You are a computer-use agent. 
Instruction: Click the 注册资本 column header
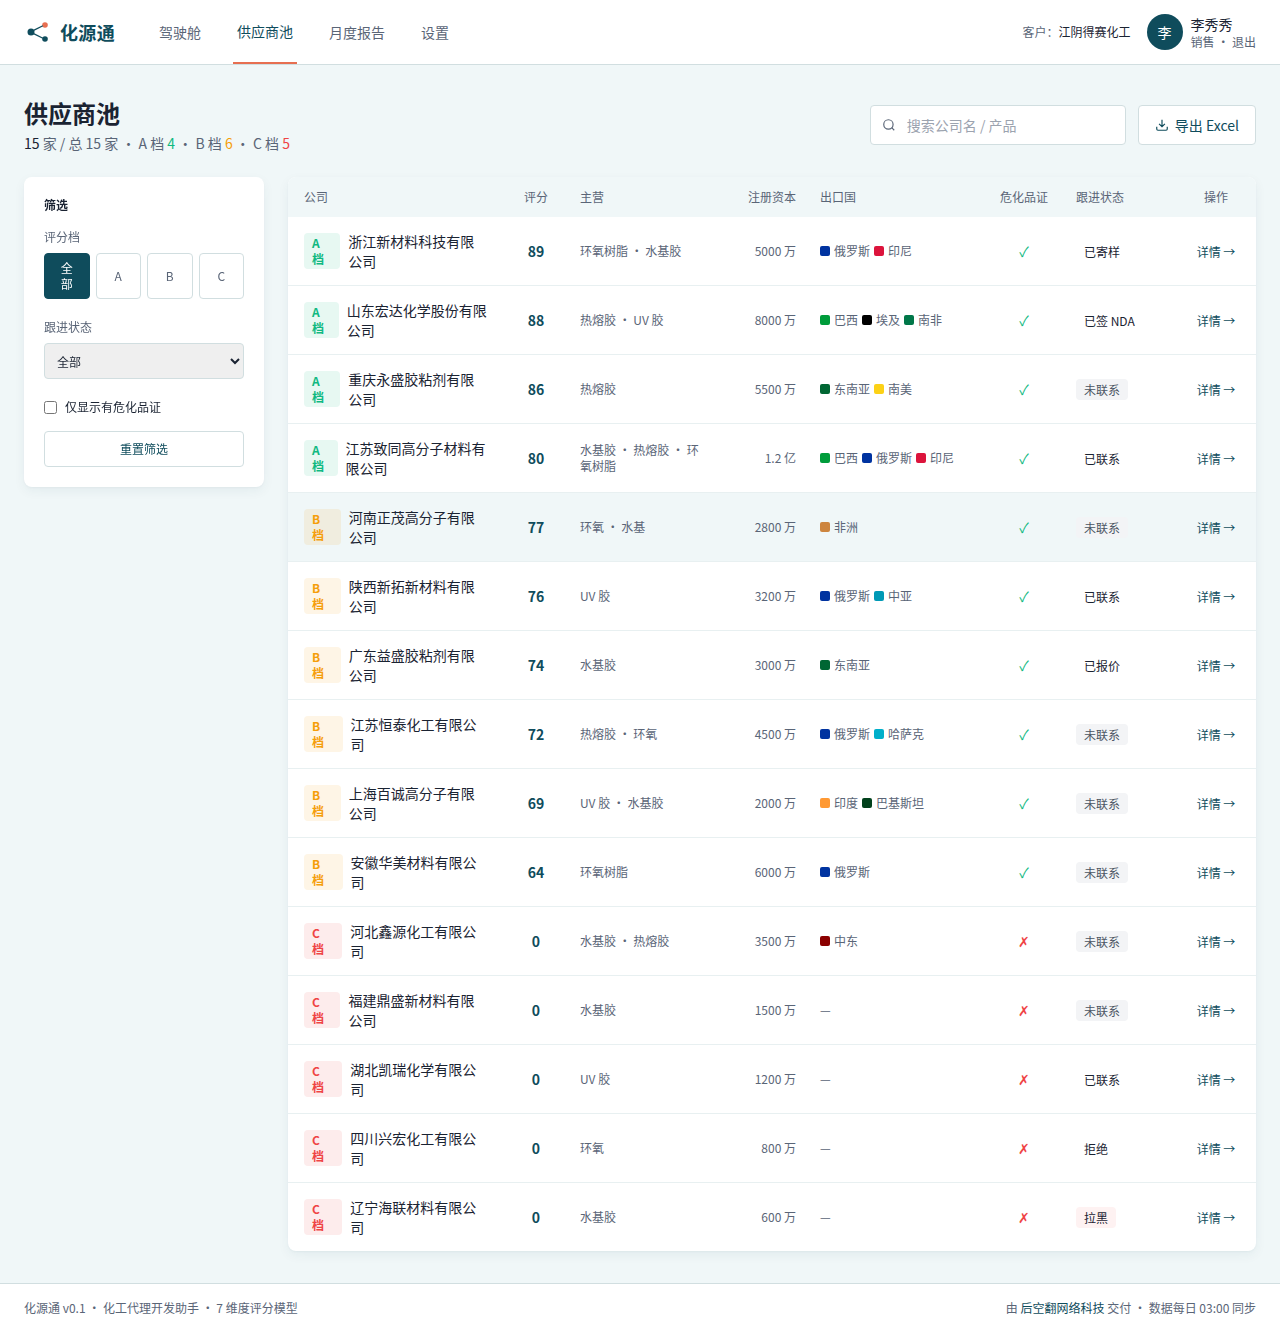772,197
